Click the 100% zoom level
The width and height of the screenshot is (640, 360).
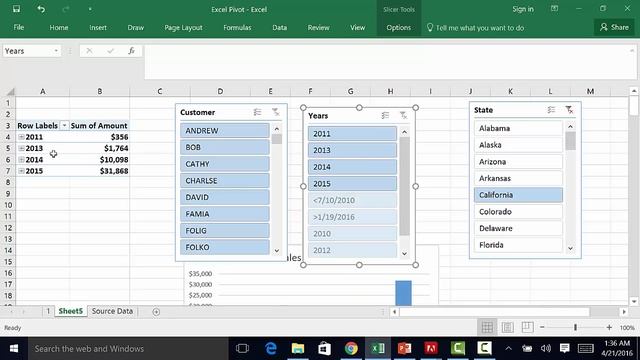pos(627,328)
